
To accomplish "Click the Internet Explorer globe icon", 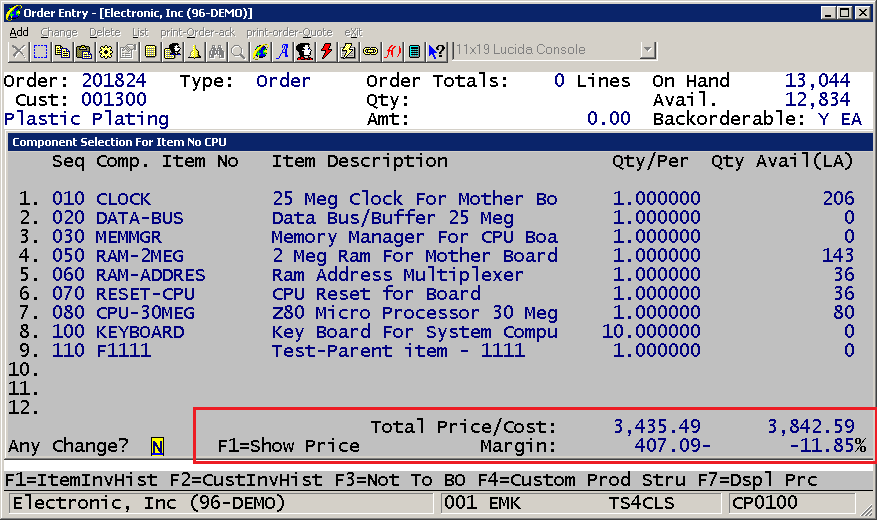I will [260, 52].
